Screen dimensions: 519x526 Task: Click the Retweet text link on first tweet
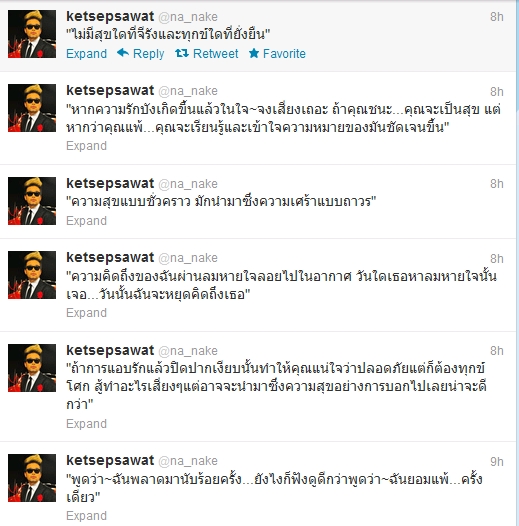[x=216, y=54]
